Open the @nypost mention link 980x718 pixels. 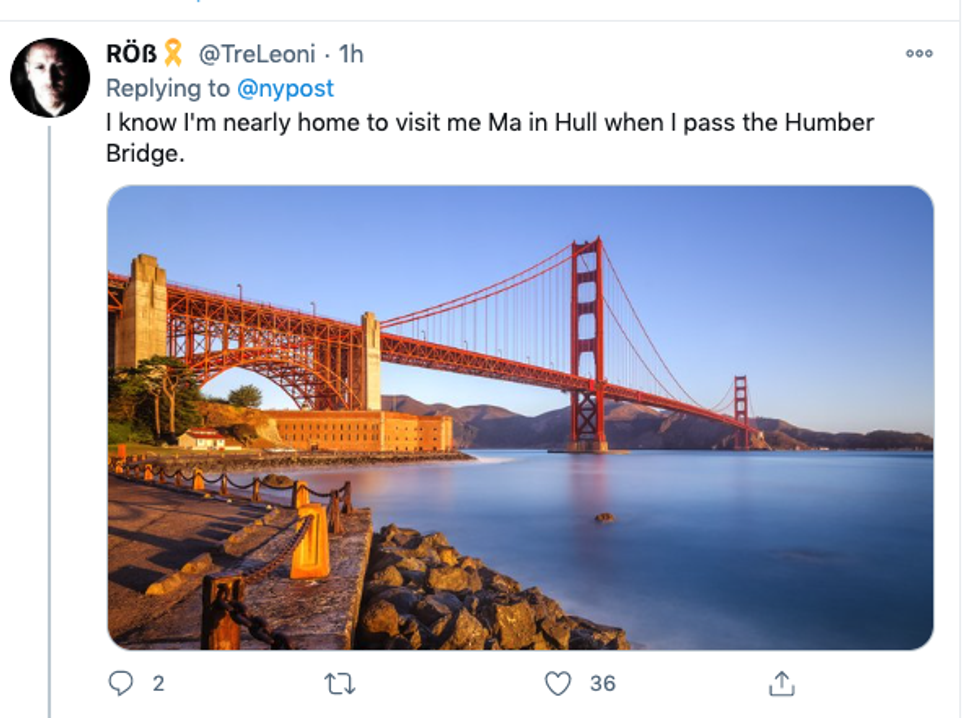click(286, 88)
